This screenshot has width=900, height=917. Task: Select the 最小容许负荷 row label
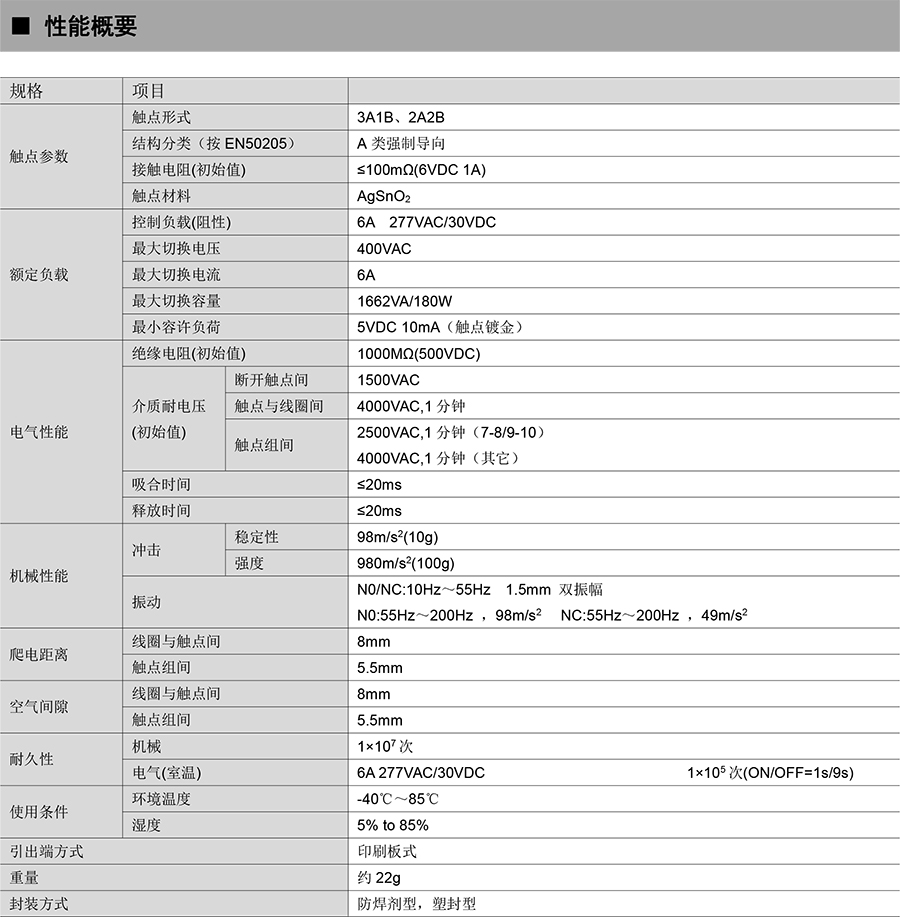[x=176, y=327]
